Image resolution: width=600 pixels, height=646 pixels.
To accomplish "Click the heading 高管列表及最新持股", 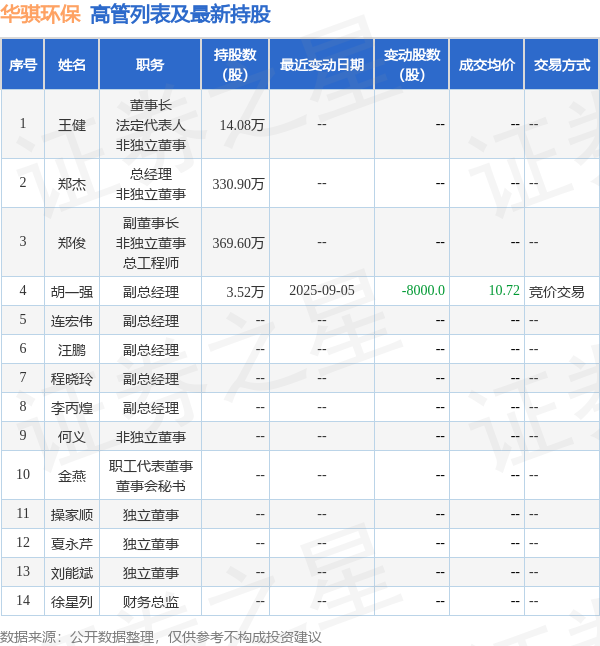I will (180, 14).
